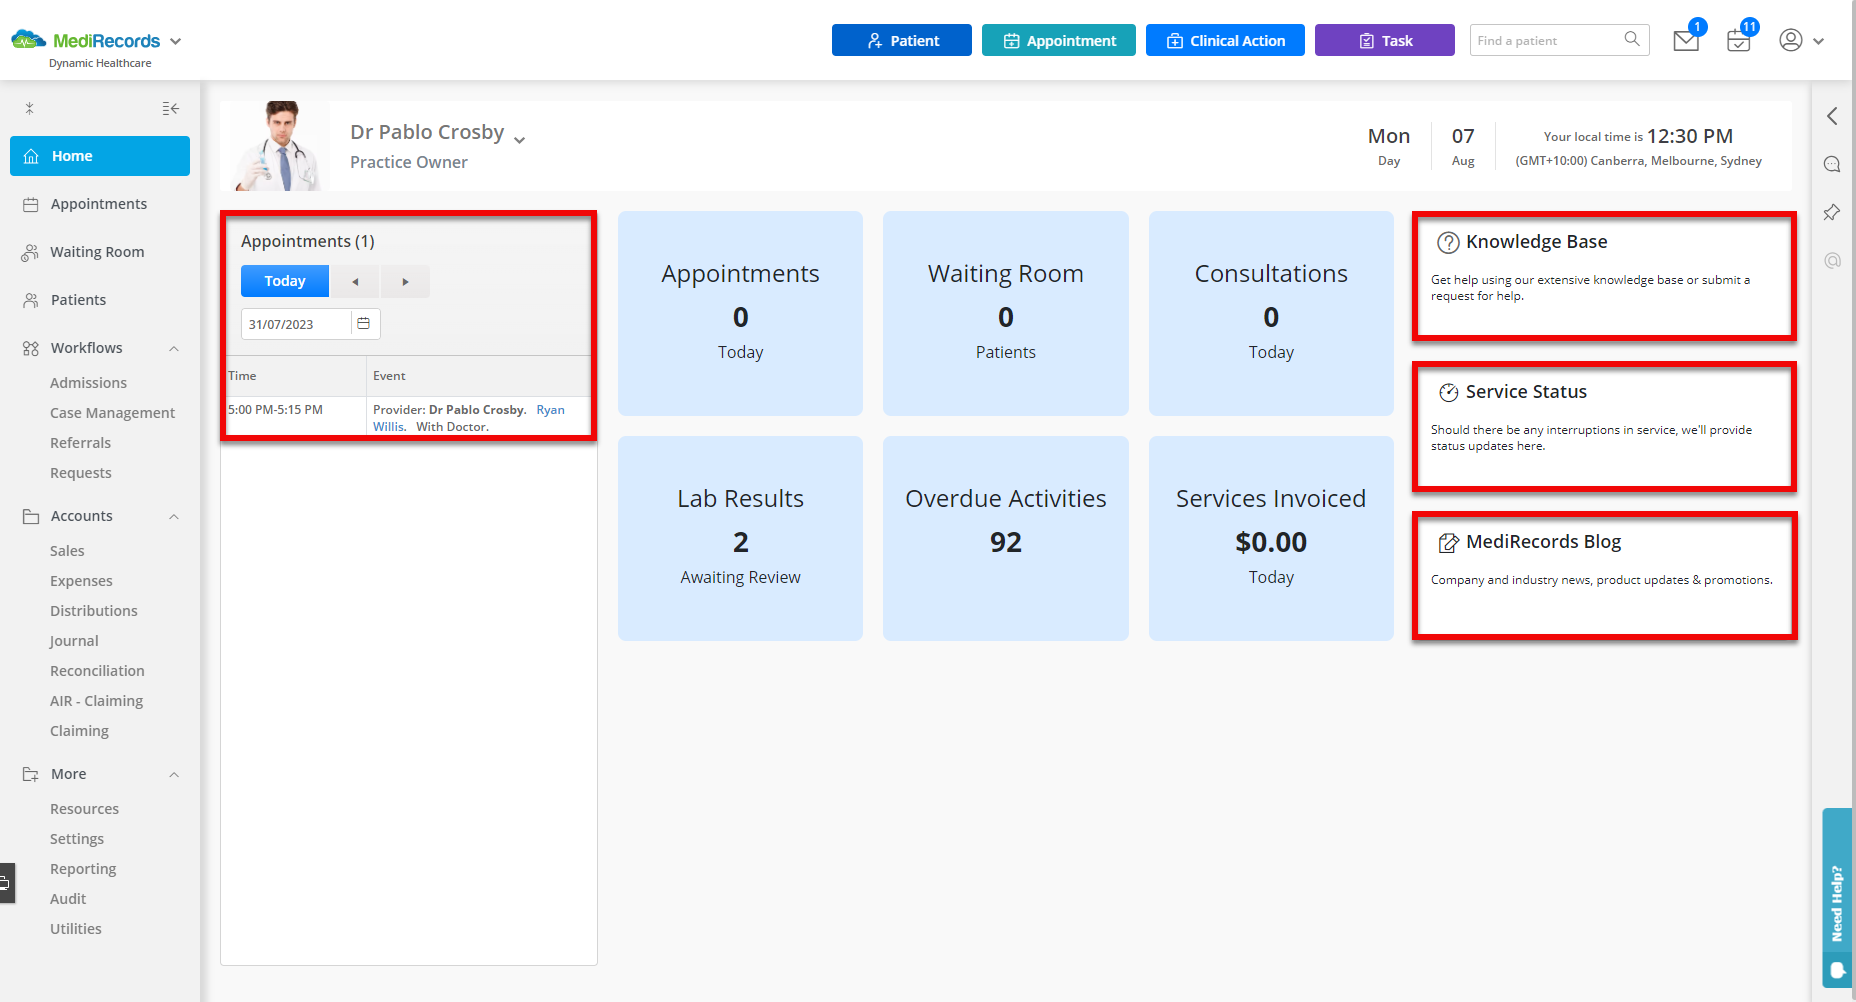Open the user account profile icon

[1791, 40]
